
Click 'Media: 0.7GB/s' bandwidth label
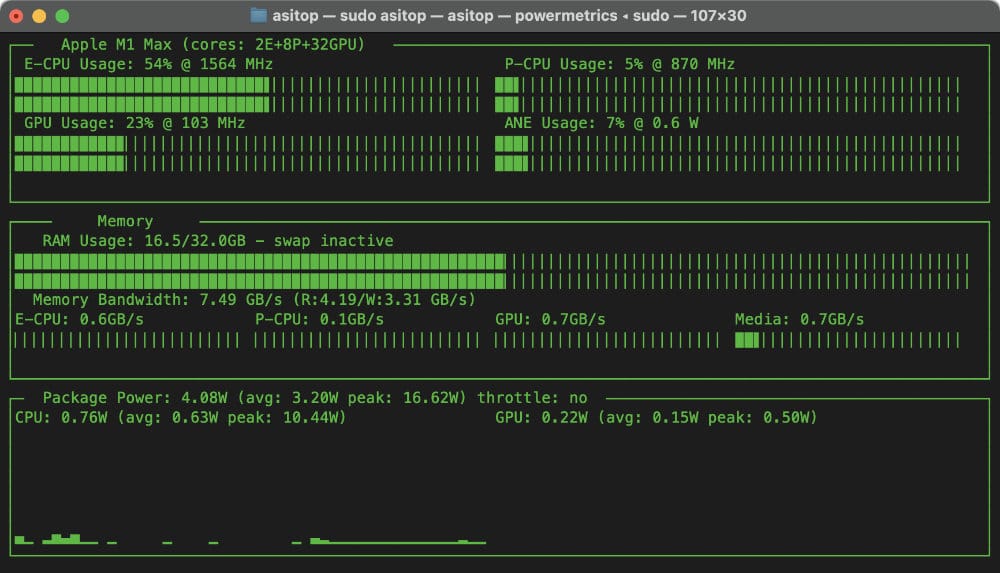[799, 320]
